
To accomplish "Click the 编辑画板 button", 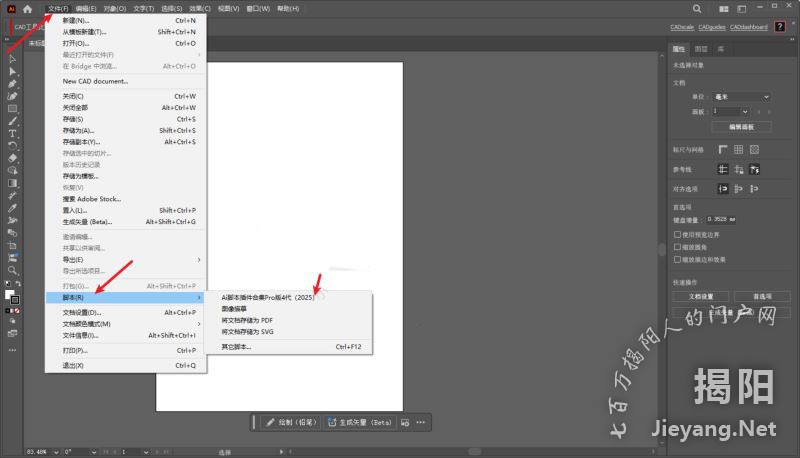I will pos(740,127).
